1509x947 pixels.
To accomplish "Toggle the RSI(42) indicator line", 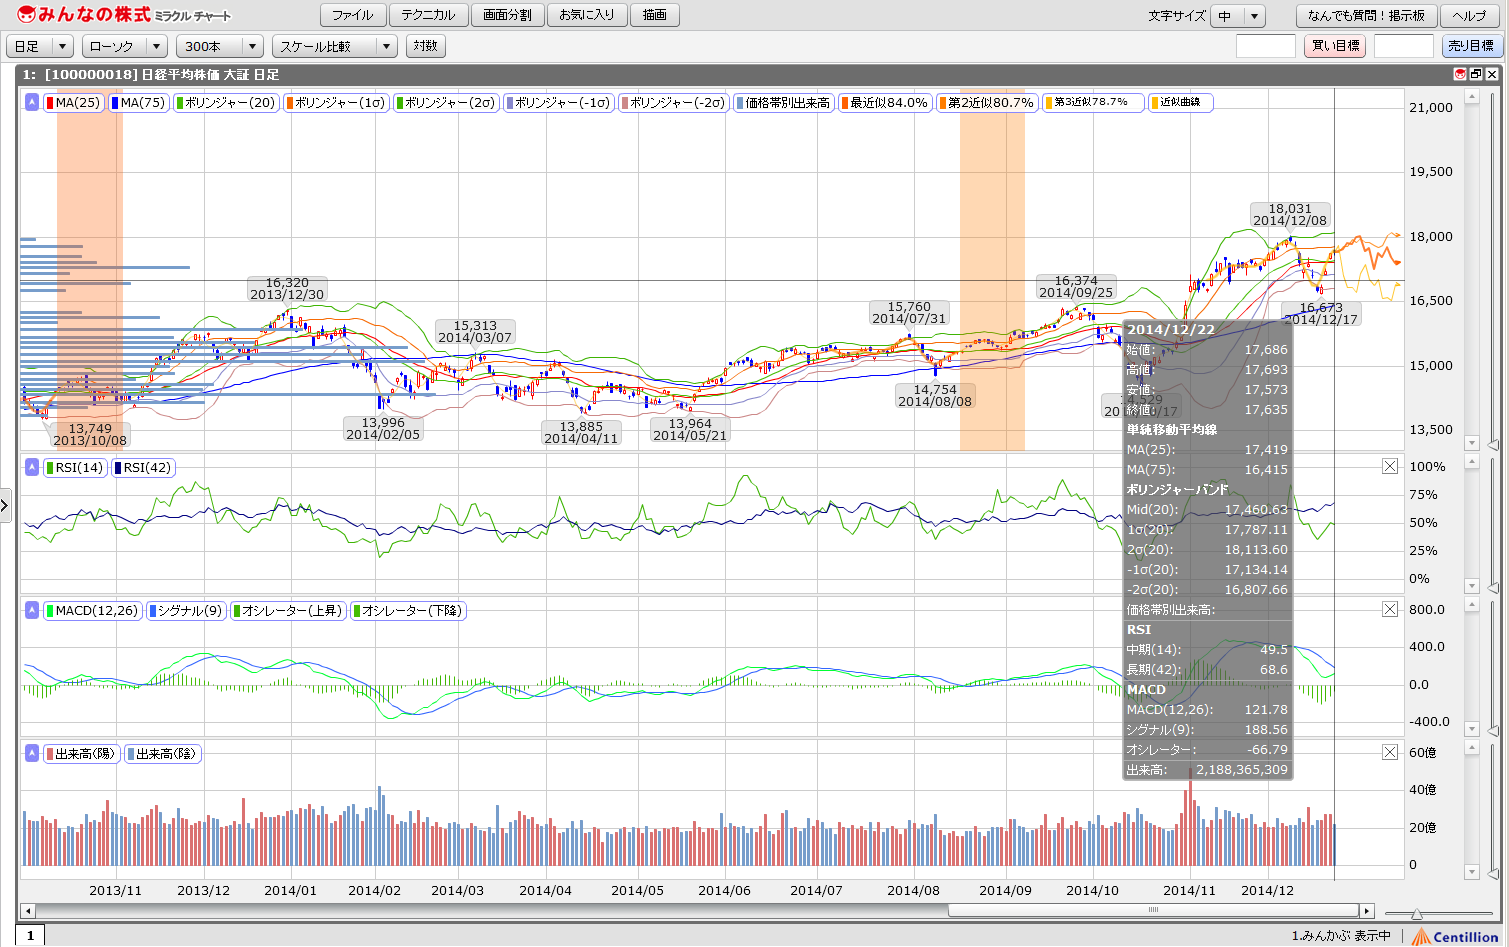I will point(143,467).
